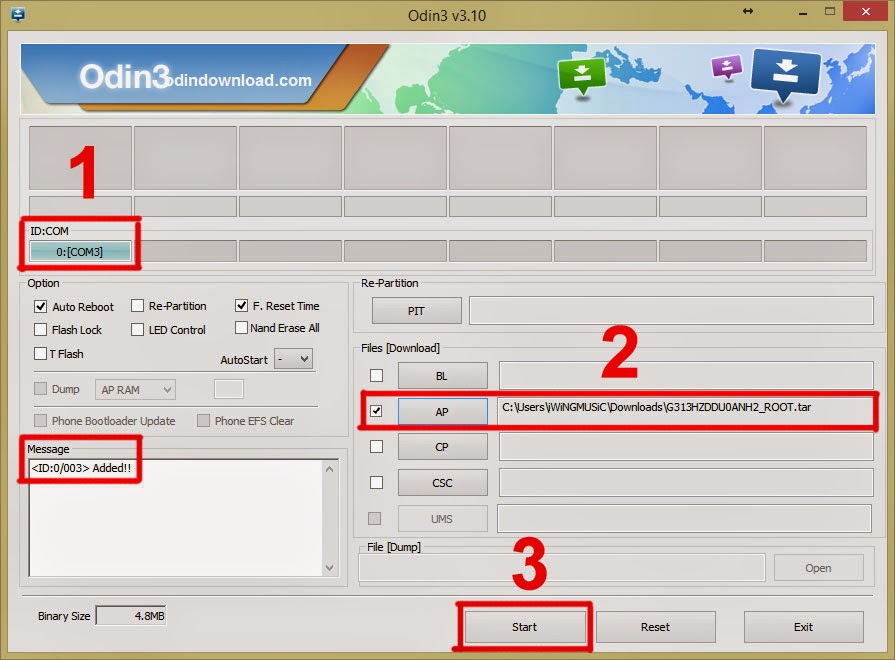This screenshot has width=895, height=660.
Task: Click the purple download bubble in banner
Action: (727, 68)
